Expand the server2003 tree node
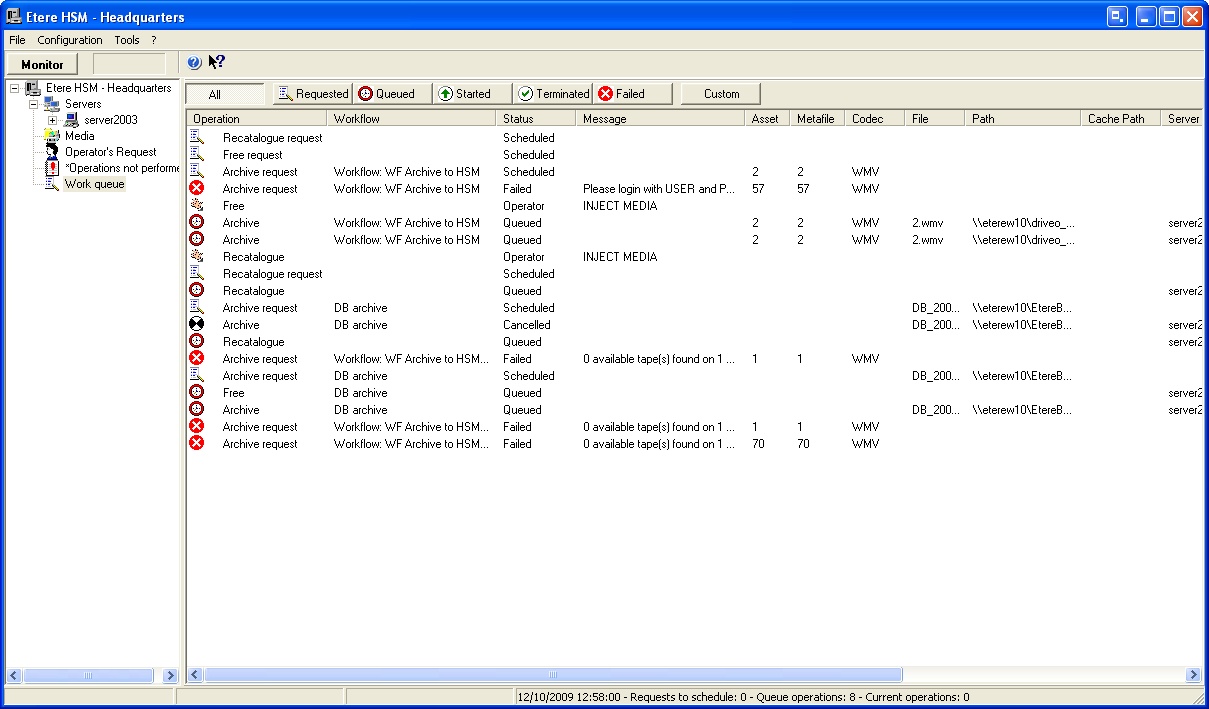Screen dimensions: 1209x709 click(x=52, y=120)
